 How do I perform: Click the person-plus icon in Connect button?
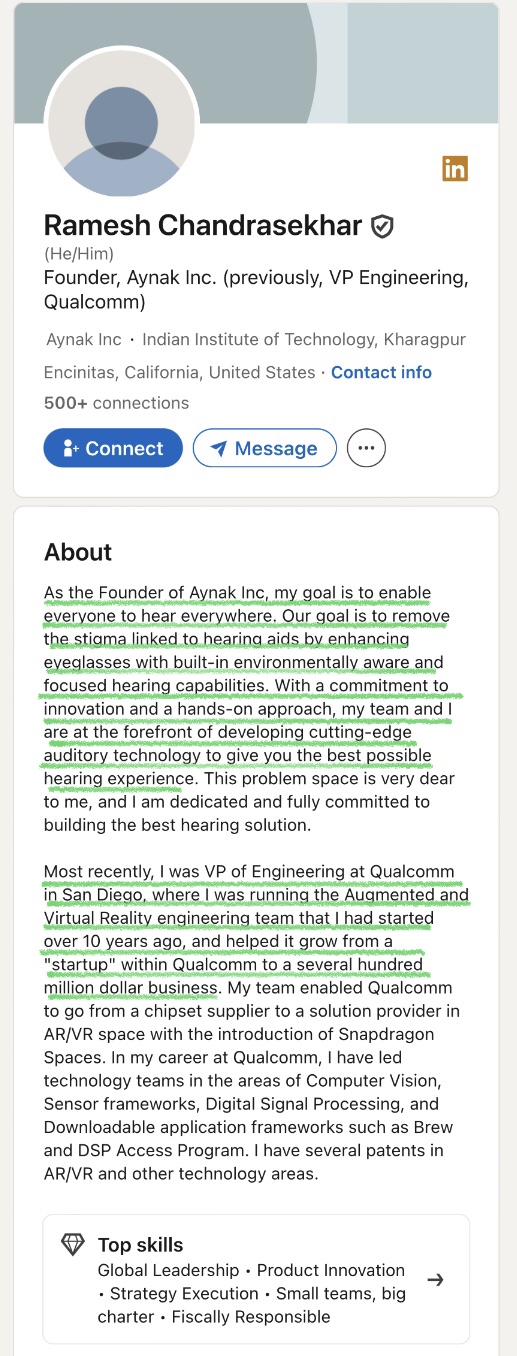click(x=71, y=449)
